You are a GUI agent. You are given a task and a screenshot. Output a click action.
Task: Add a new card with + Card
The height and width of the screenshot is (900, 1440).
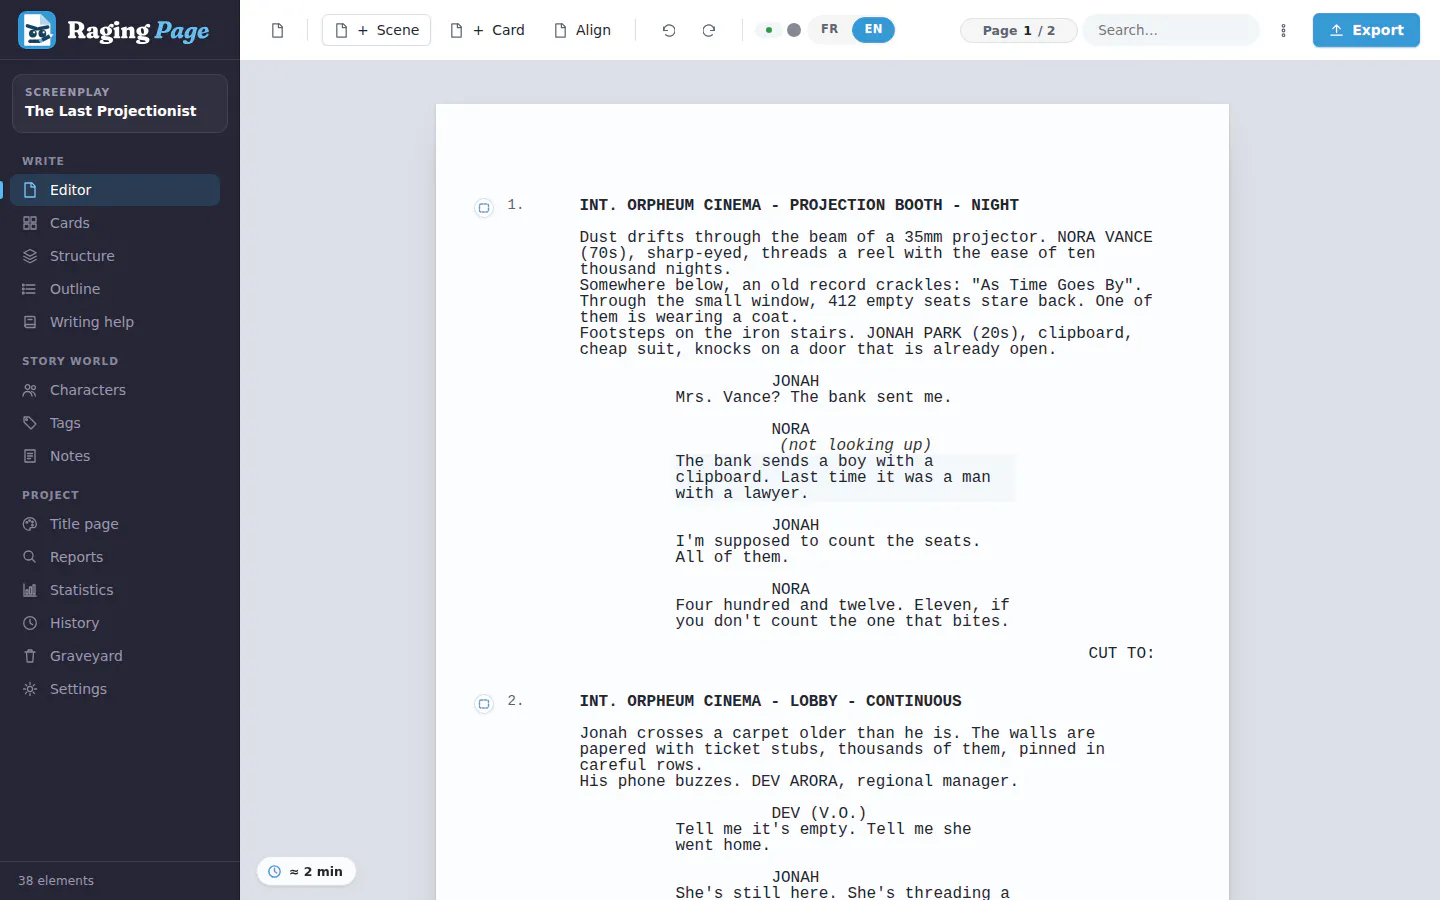[487, 30]
